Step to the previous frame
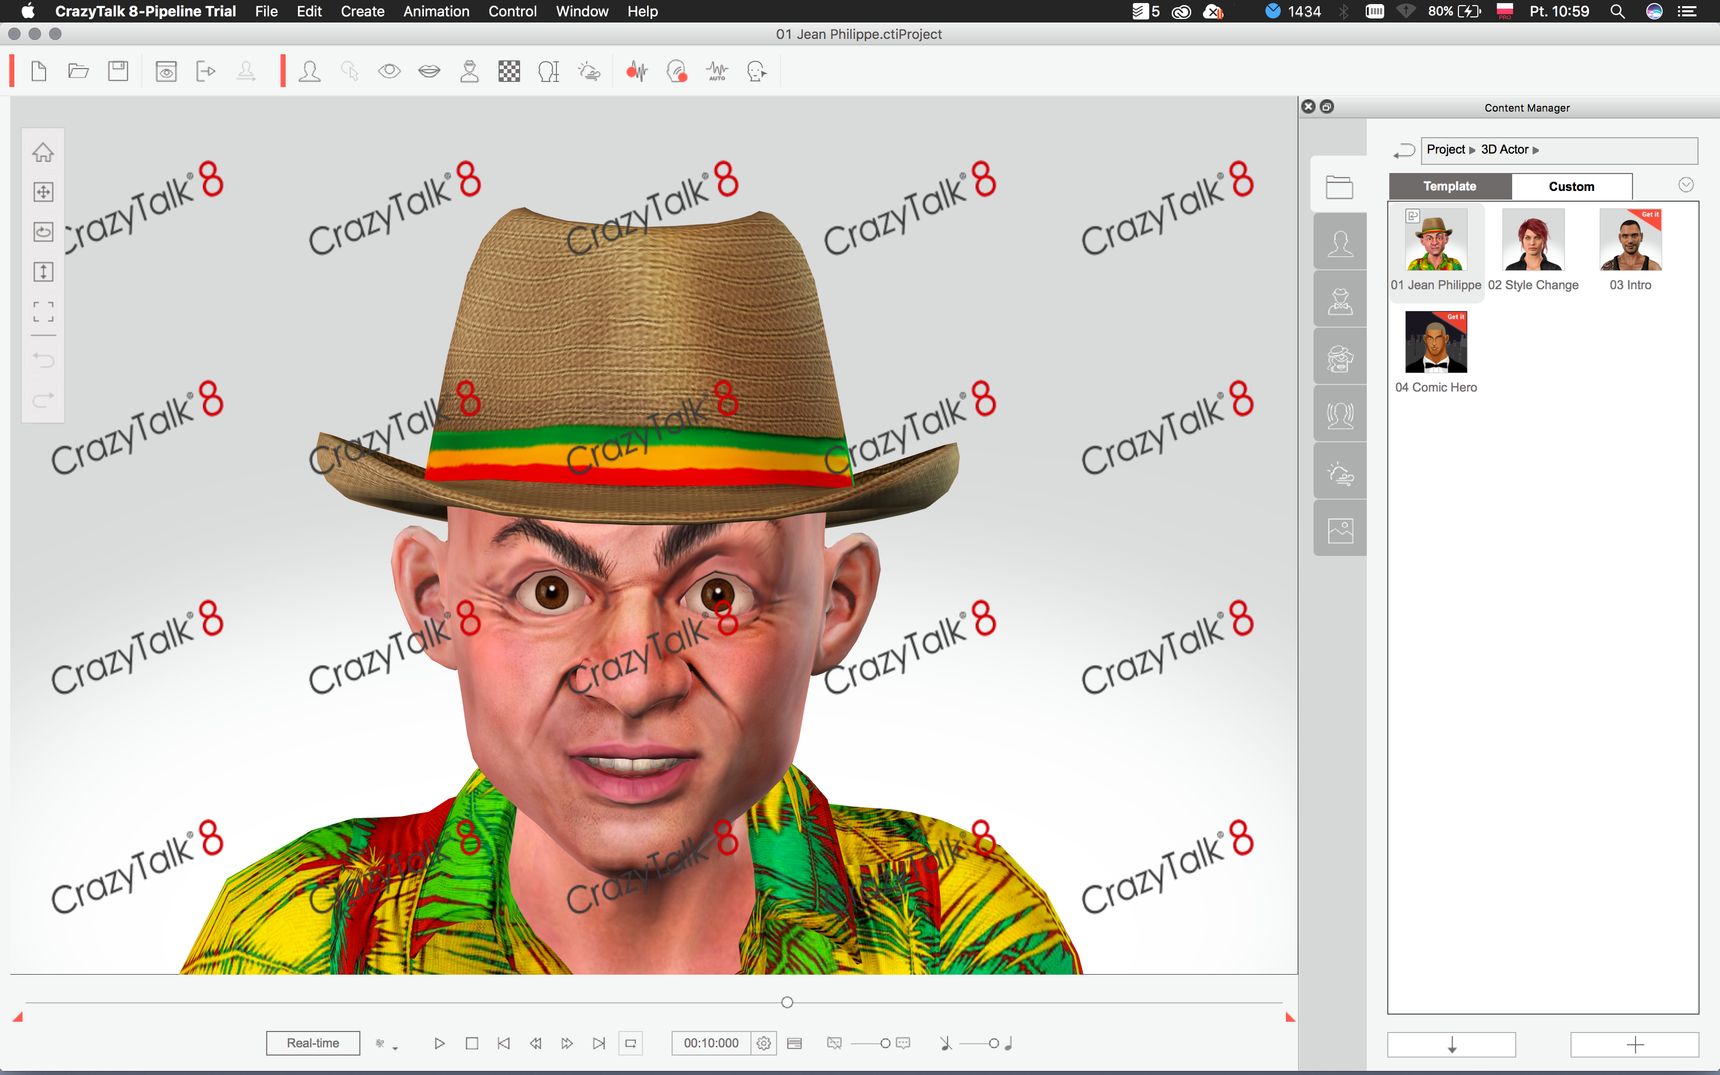Viewport: 1720px width, 1075px height. pos(535,1043)
